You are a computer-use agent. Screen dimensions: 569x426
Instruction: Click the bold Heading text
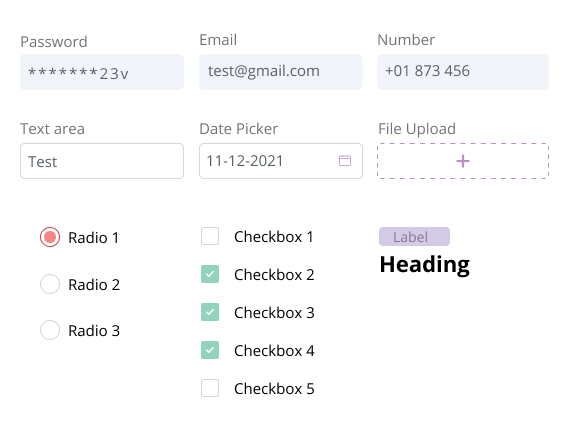[x=425, y=265]
